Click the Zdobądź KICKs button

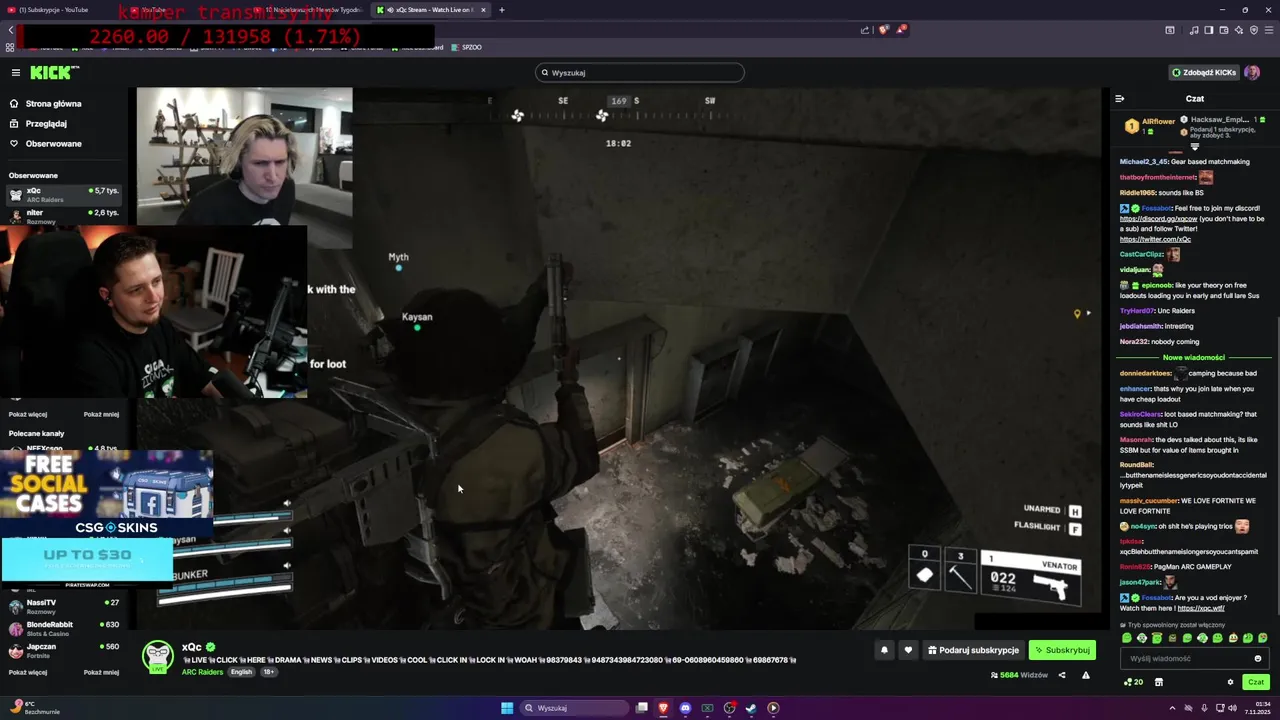point(1205,73)
